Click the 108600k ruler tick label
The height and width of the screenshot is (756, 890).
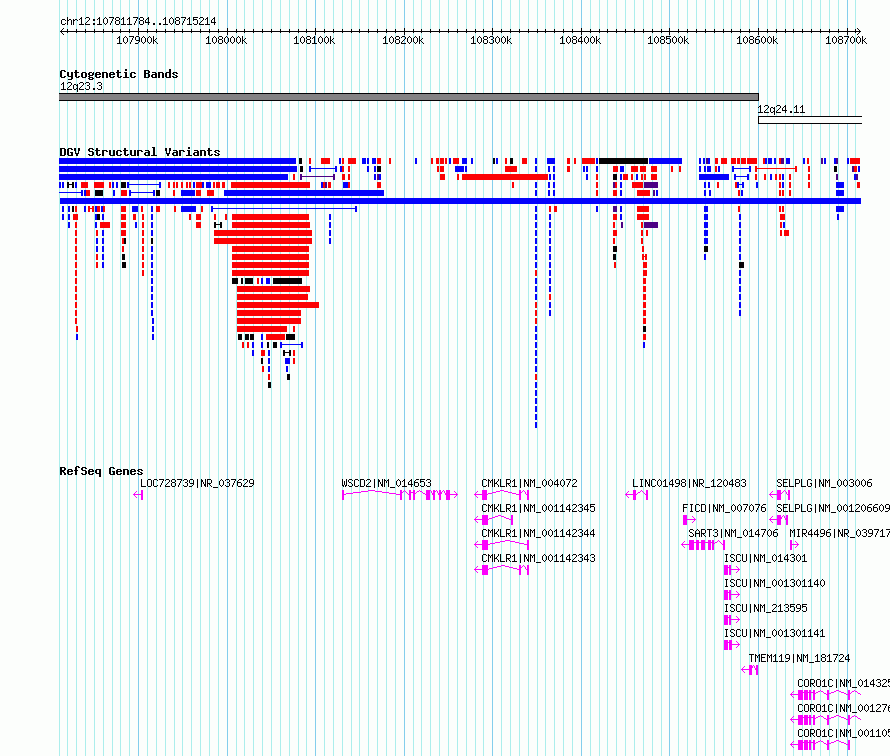pyautogui.click(x=757, y=40)
